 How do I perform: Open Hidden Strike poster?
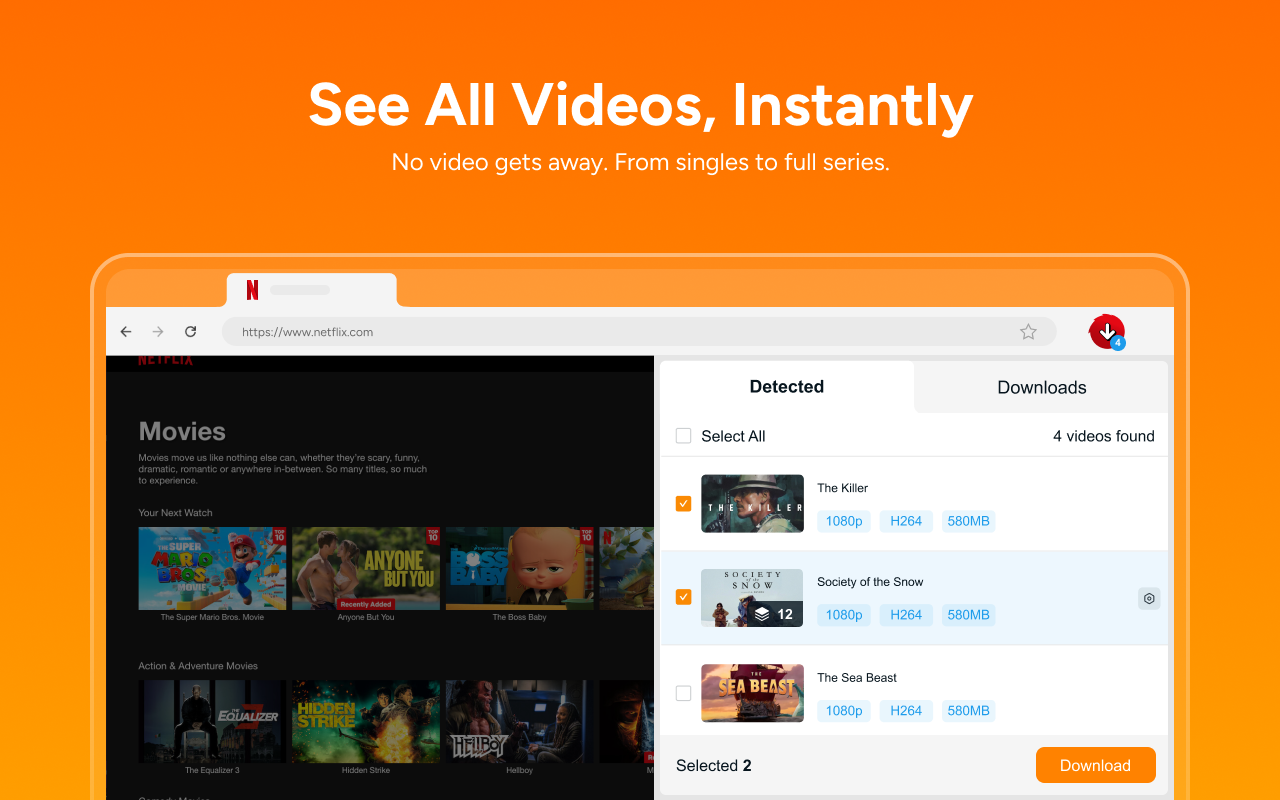[366, 721]
